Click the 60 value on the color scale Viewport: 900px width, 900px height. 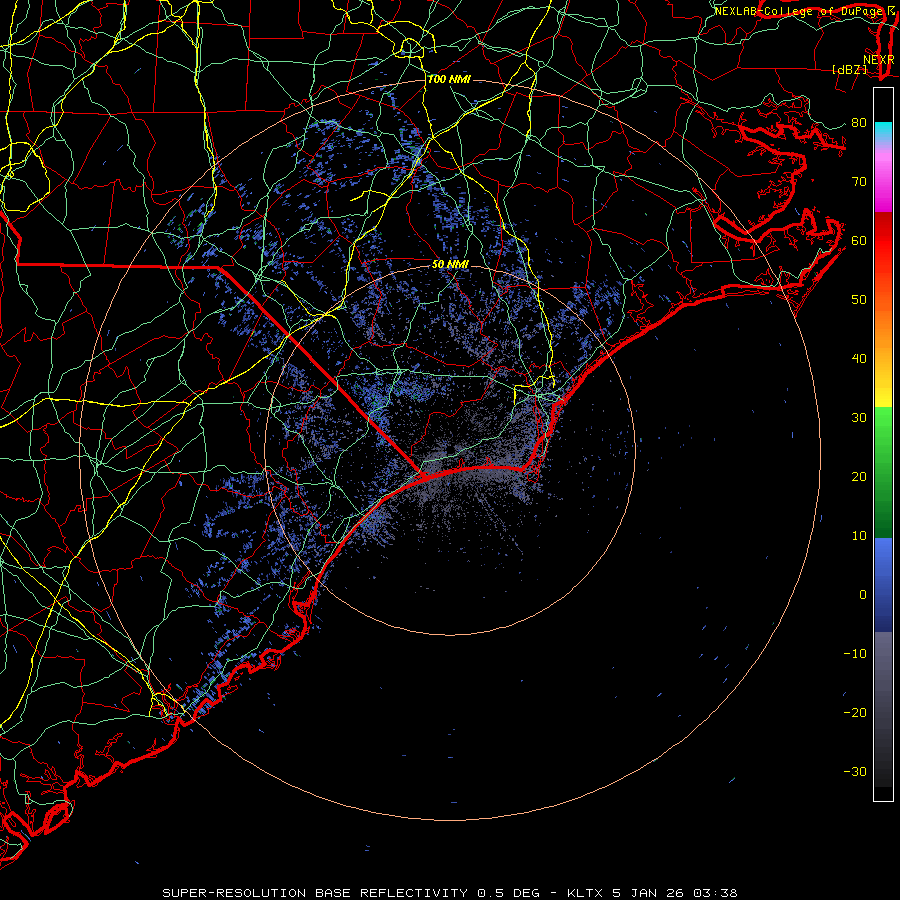point(859,240)
